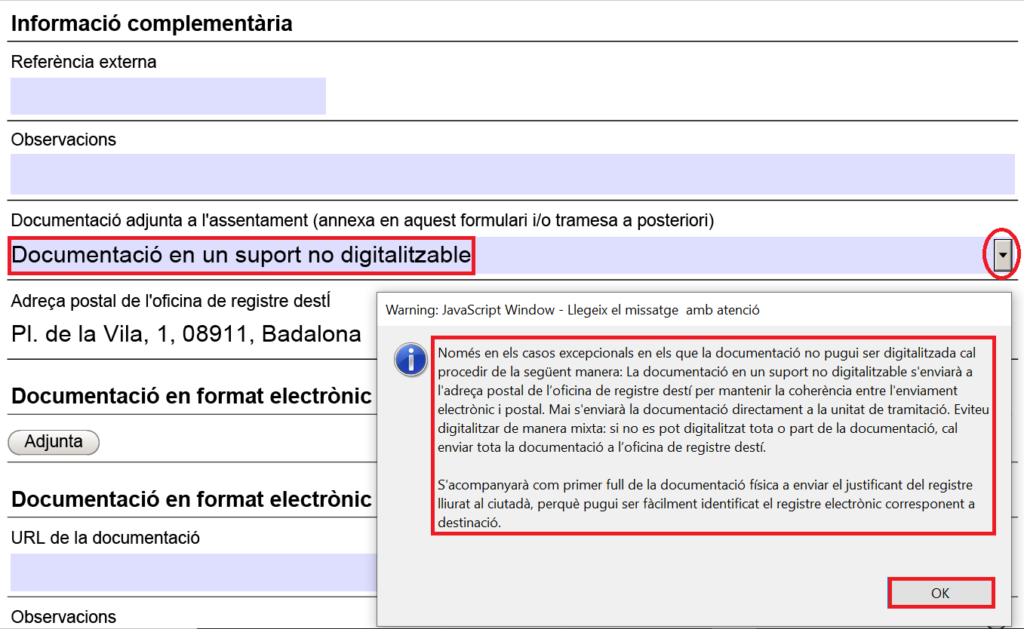
Task: Focus the URL de la documentació field
Action: click(x=190, y=573)
